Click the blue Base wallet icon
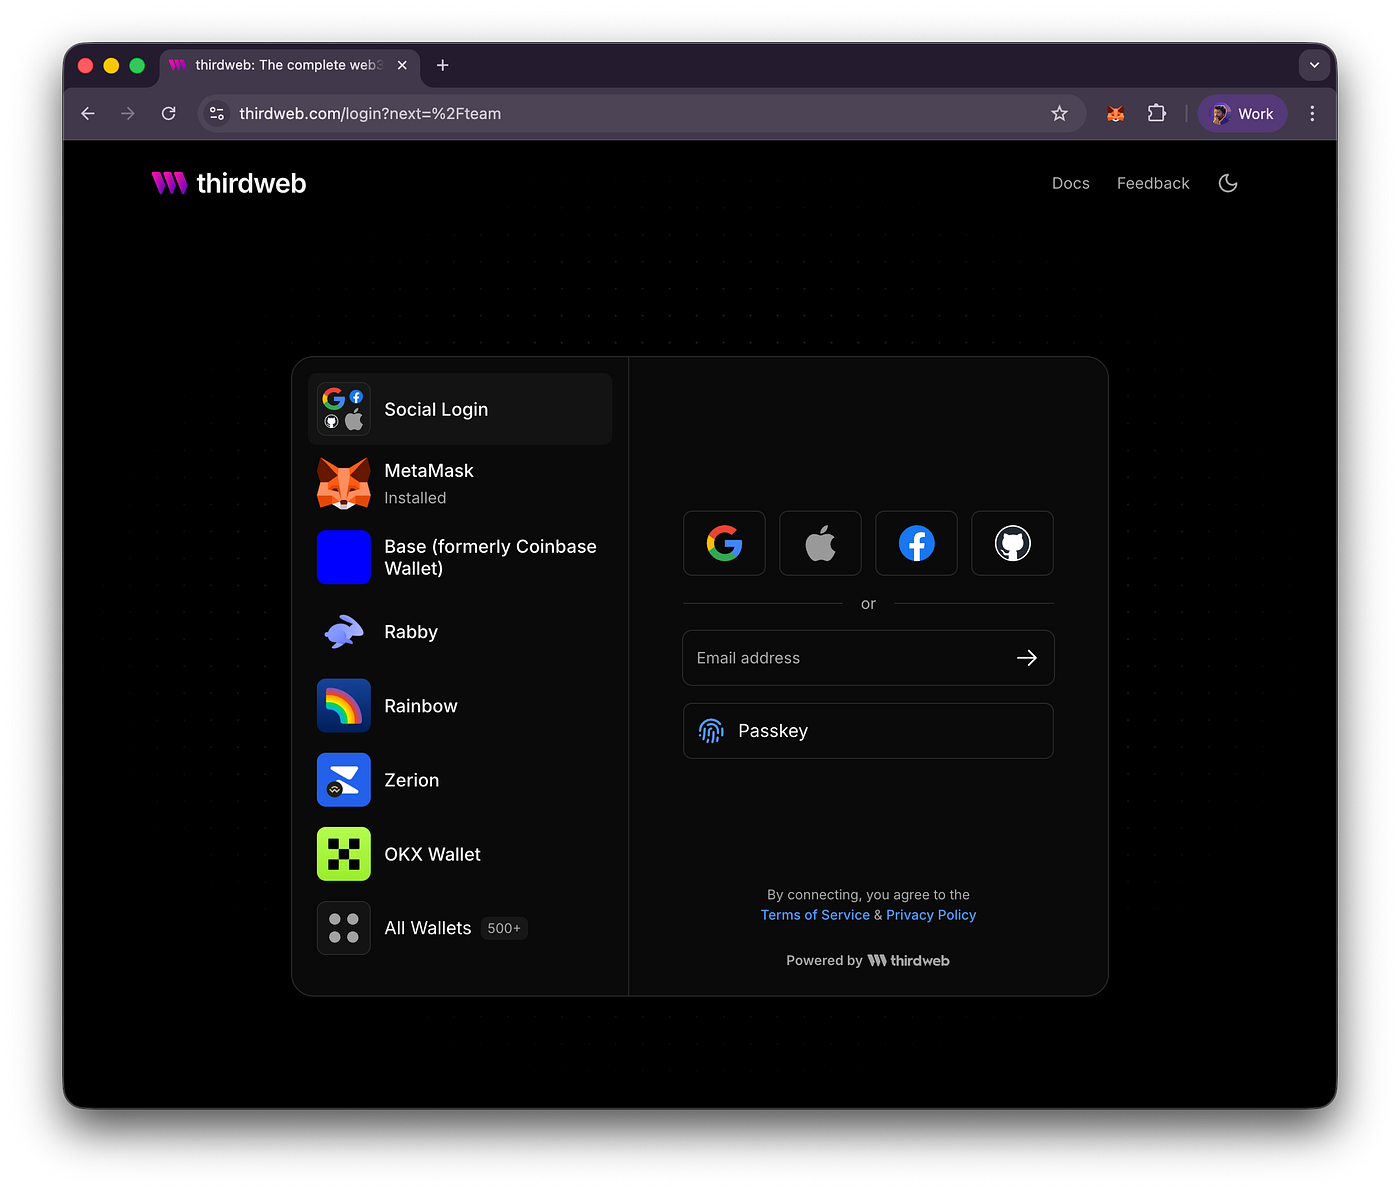Image resolution: width=1400 pixels, height=1192 pixels. (x=344, y=557)
